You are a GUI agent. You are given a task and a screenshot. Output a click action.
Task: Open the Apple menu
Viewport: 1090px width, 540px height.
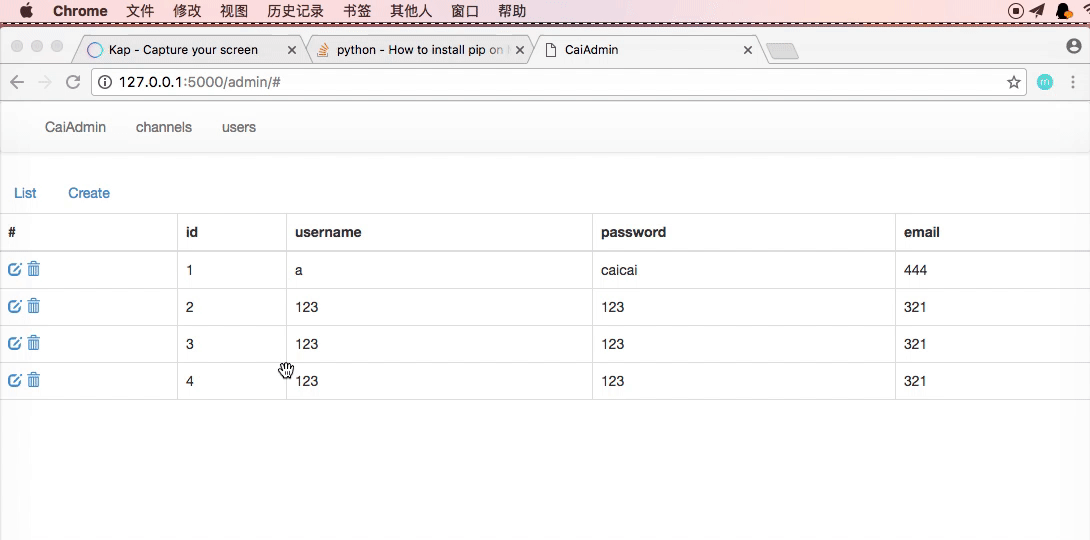26,10
